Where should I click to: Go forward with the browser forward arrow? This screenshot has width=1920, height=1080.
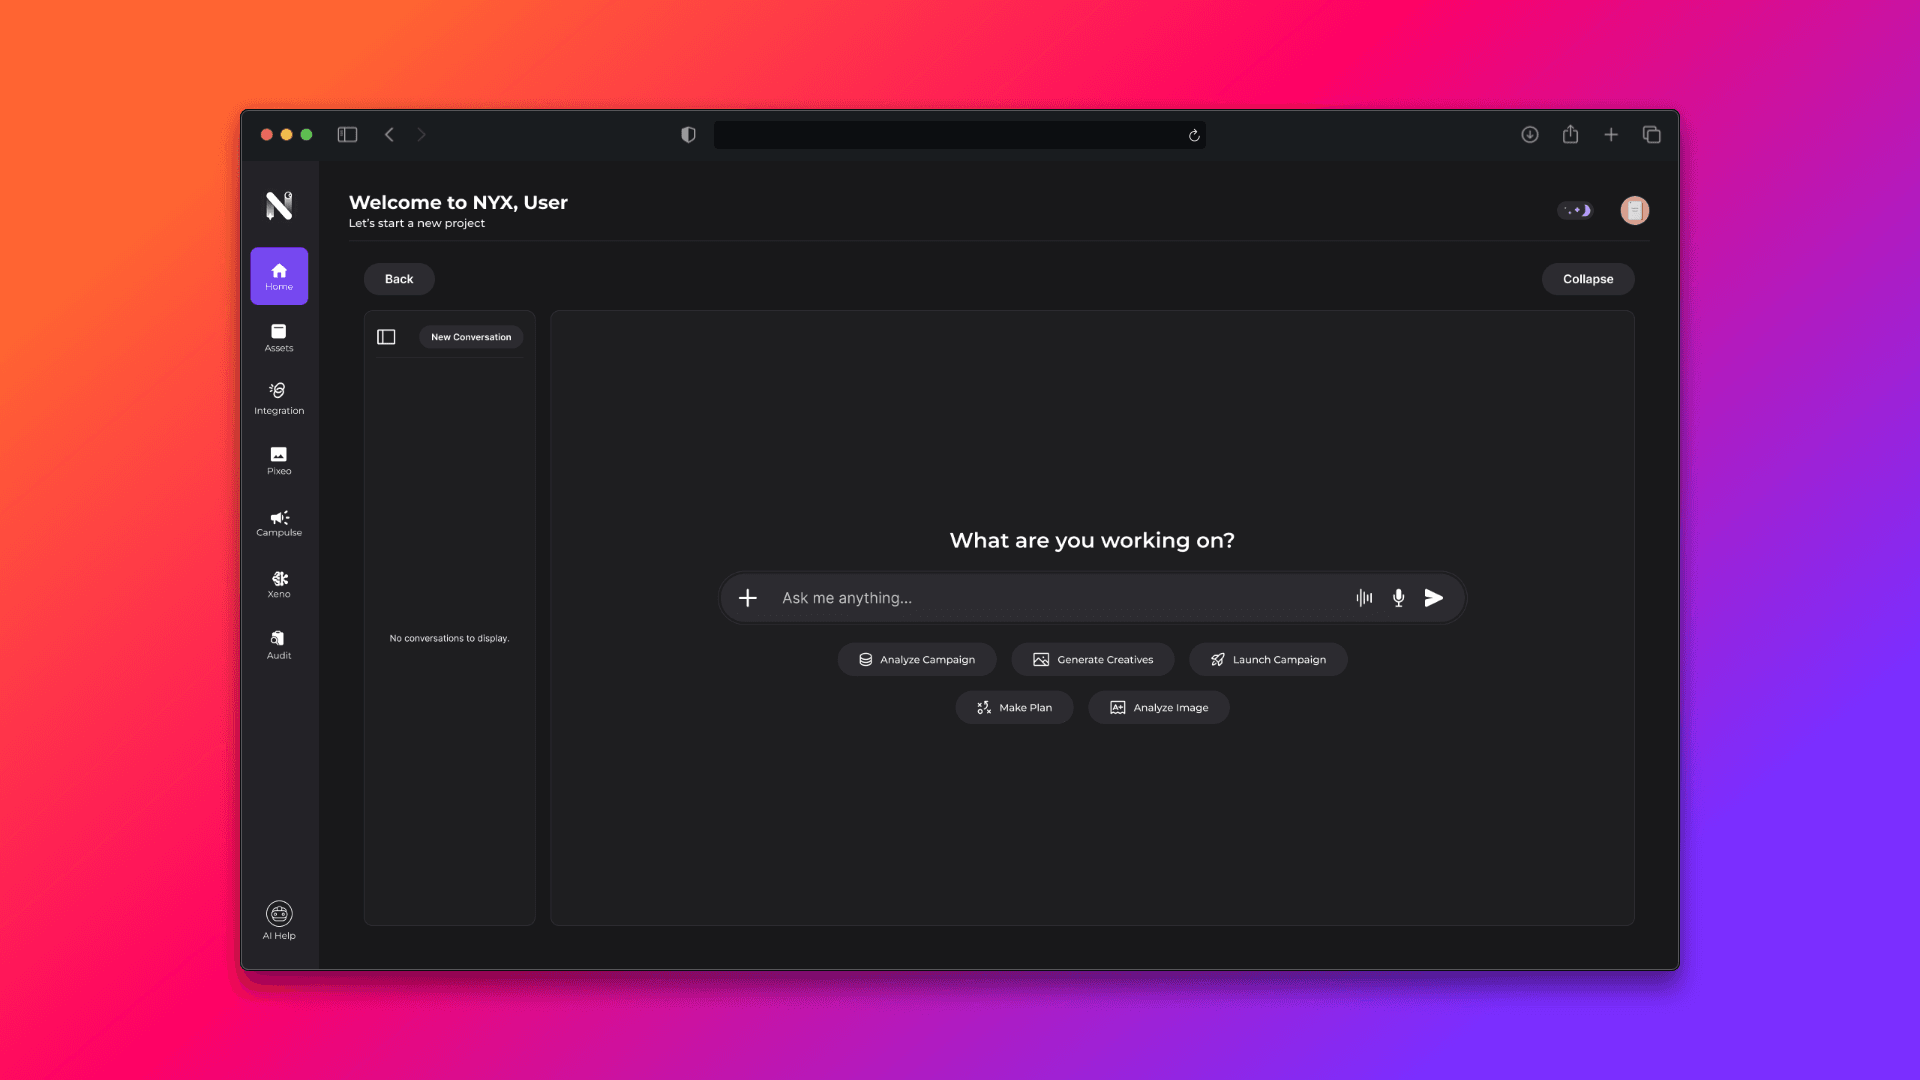(x=421, y=135)
